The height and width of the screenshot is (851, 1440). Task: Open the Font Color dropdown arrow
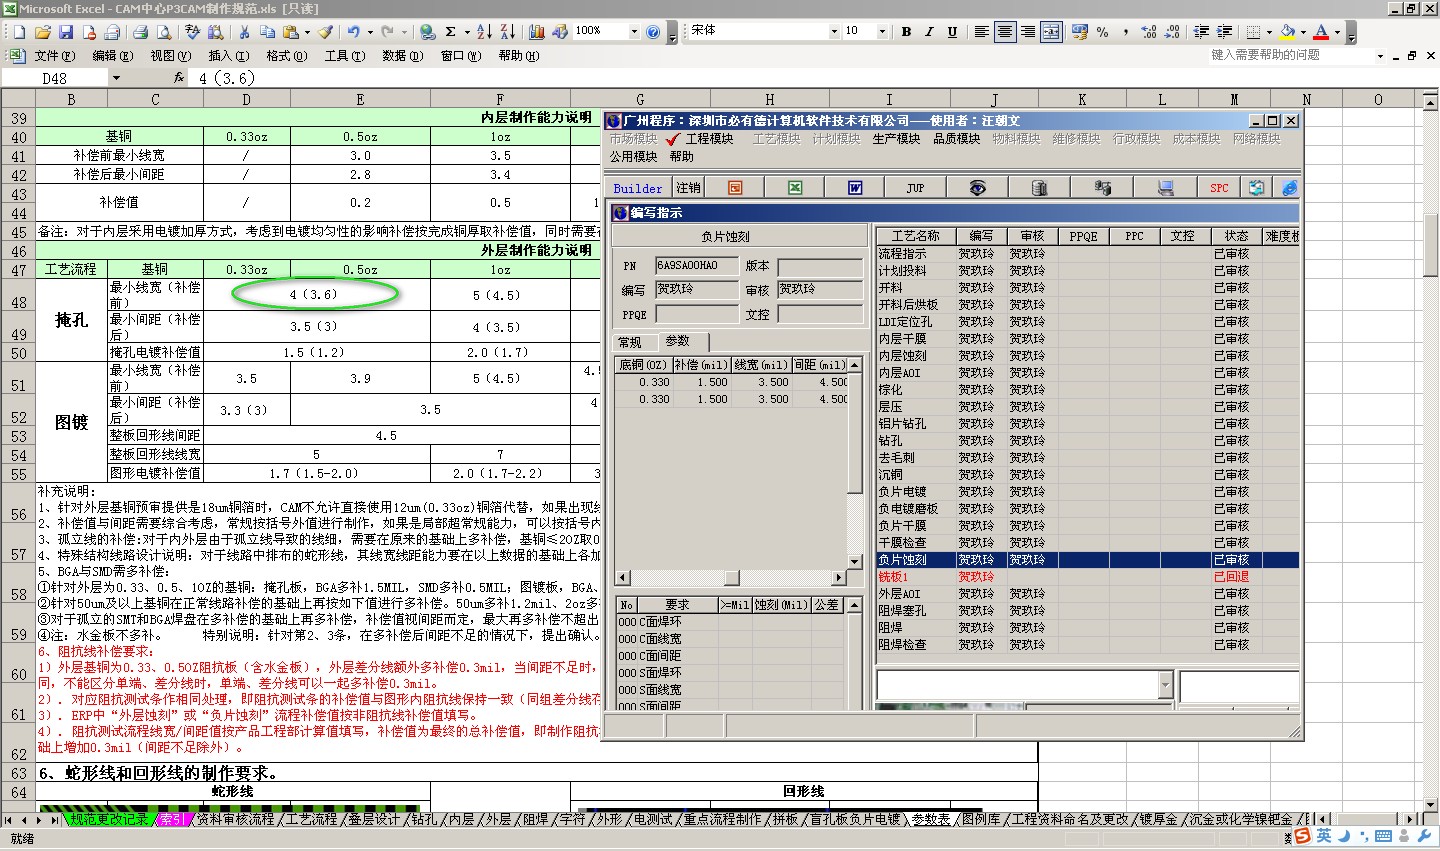click(x=1338, y=32)
